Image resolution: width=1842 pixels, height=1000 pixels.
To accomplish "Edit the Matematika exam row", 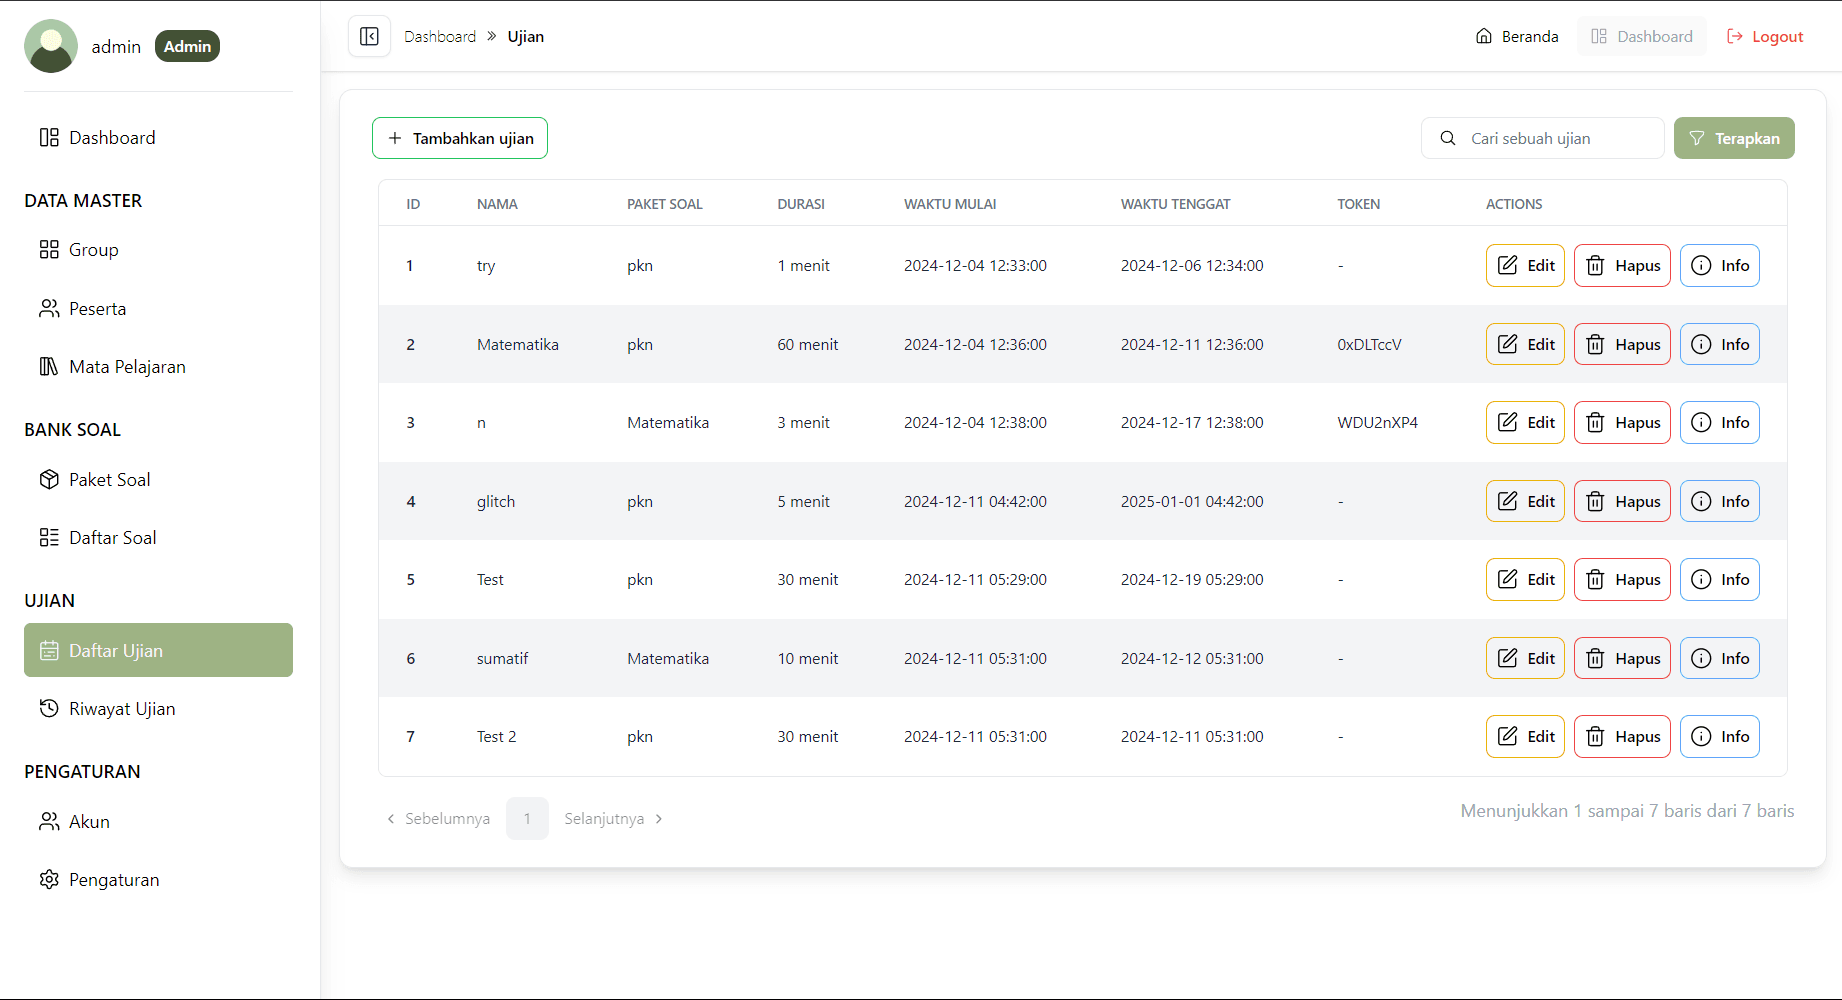I will tap(1524, 344).
